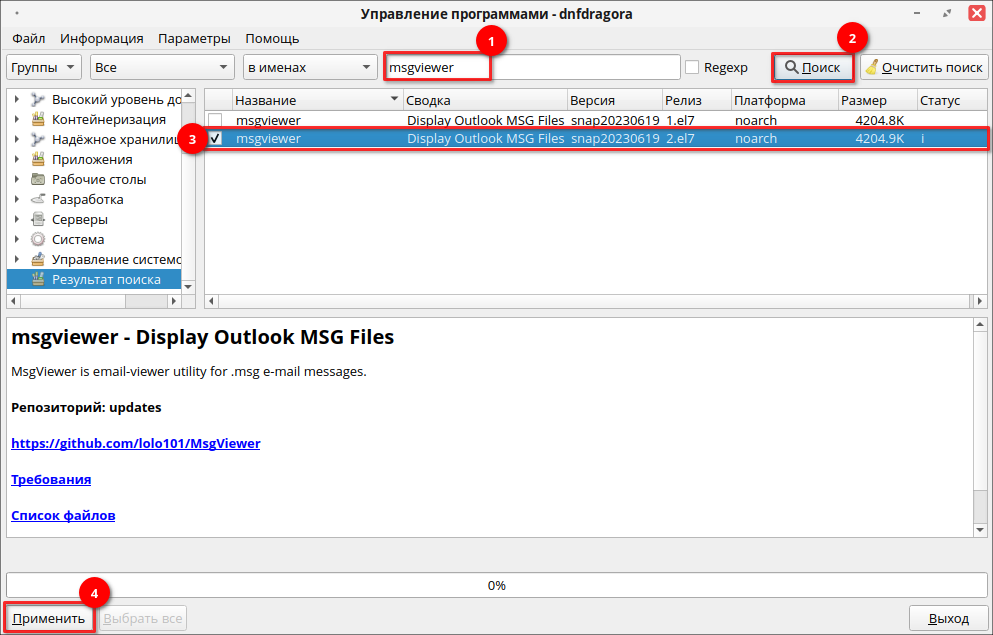Open the Файл menu
993x635 pixels.
tap(28, 38)
